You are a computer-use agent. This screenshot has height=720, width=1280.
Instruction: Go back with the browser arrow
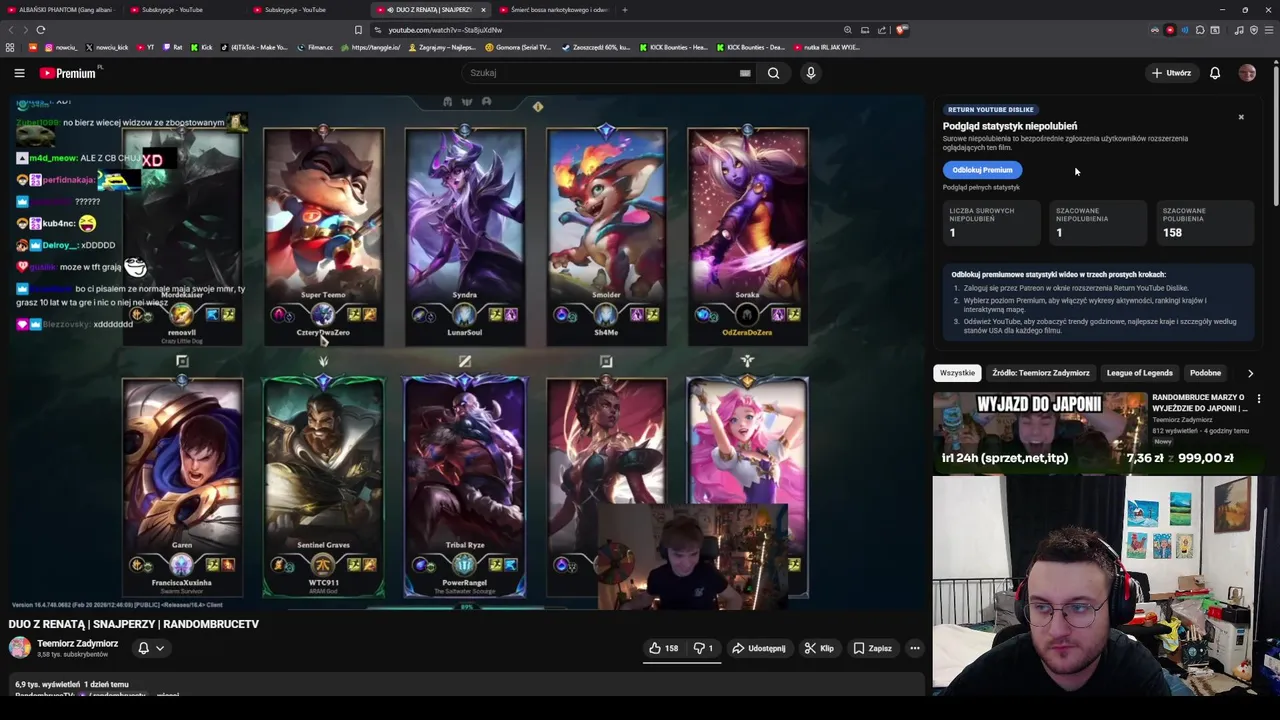click(11, 30)
